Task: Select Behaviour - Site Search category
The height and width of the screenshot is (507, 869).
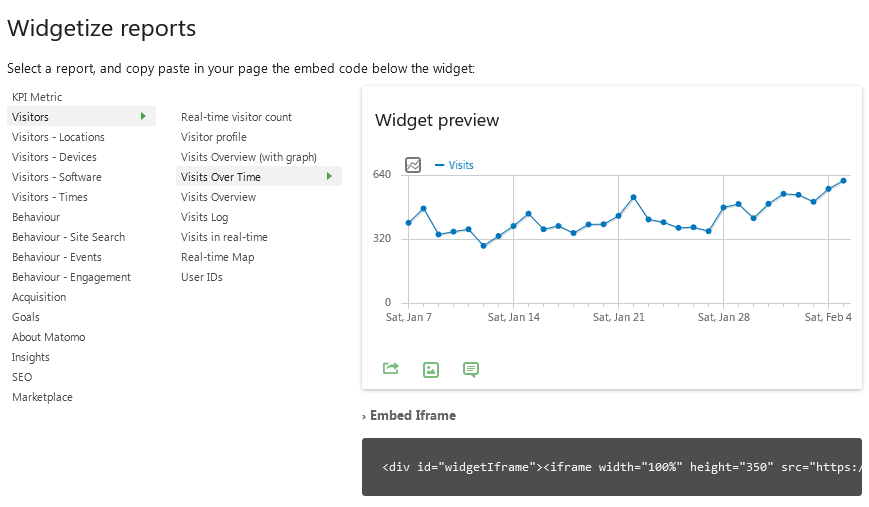Action: point(68,237)
